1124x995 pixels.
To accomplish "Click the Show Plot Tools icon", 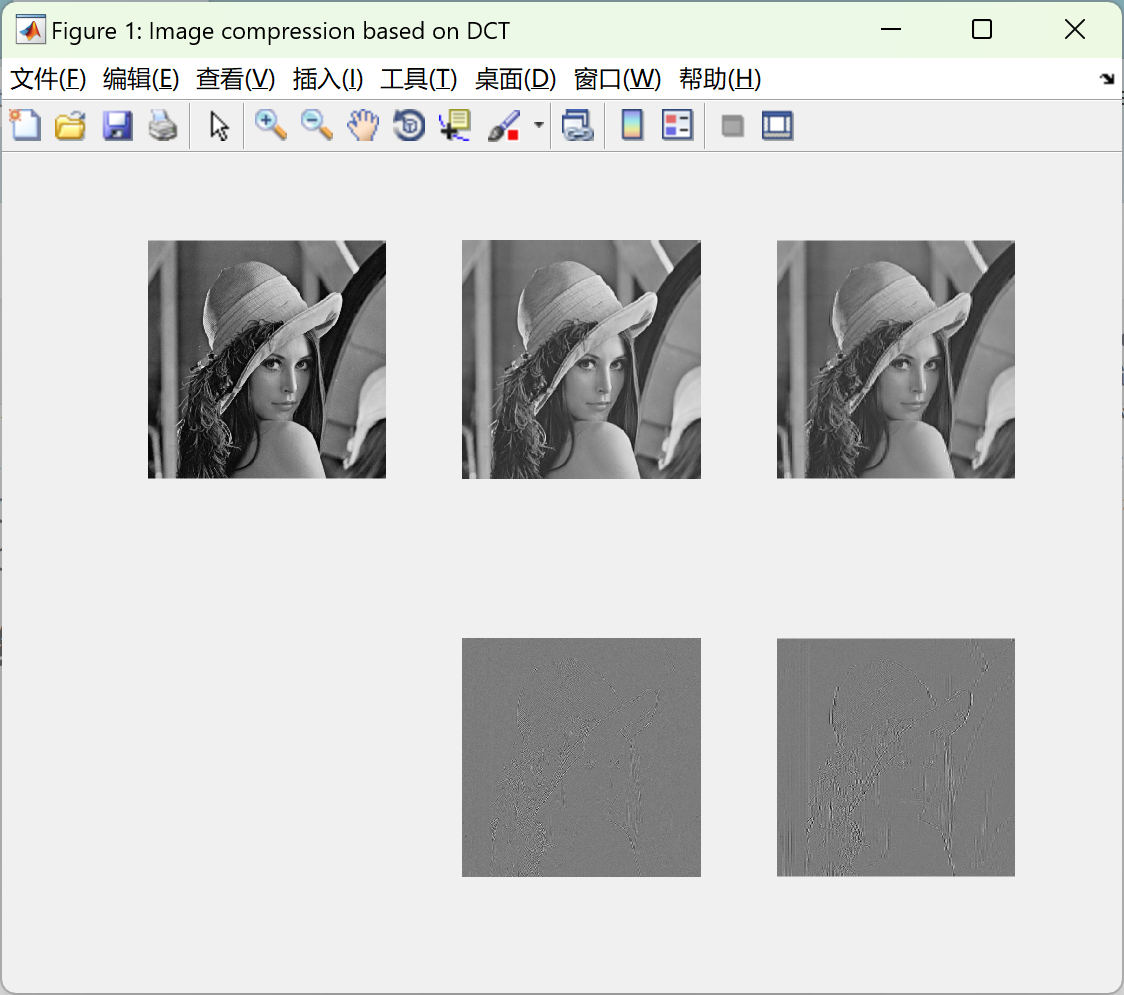I will pos(778,125).
